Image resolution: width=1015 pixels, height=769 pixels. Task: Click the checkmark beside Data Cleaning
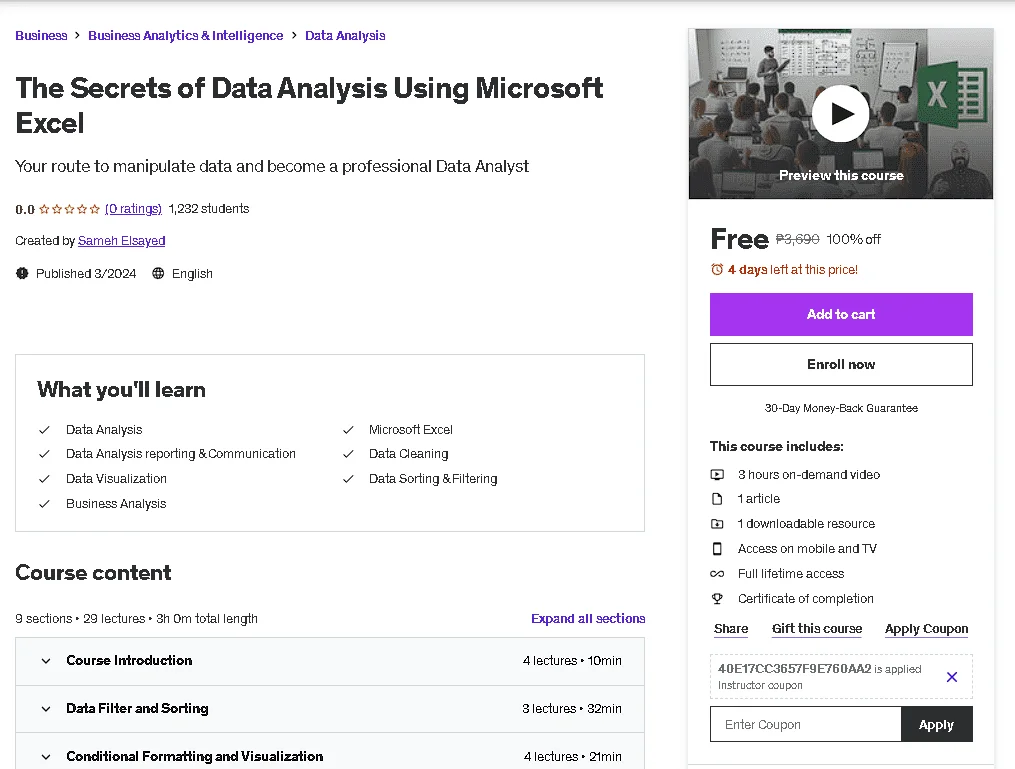point(348,454)
